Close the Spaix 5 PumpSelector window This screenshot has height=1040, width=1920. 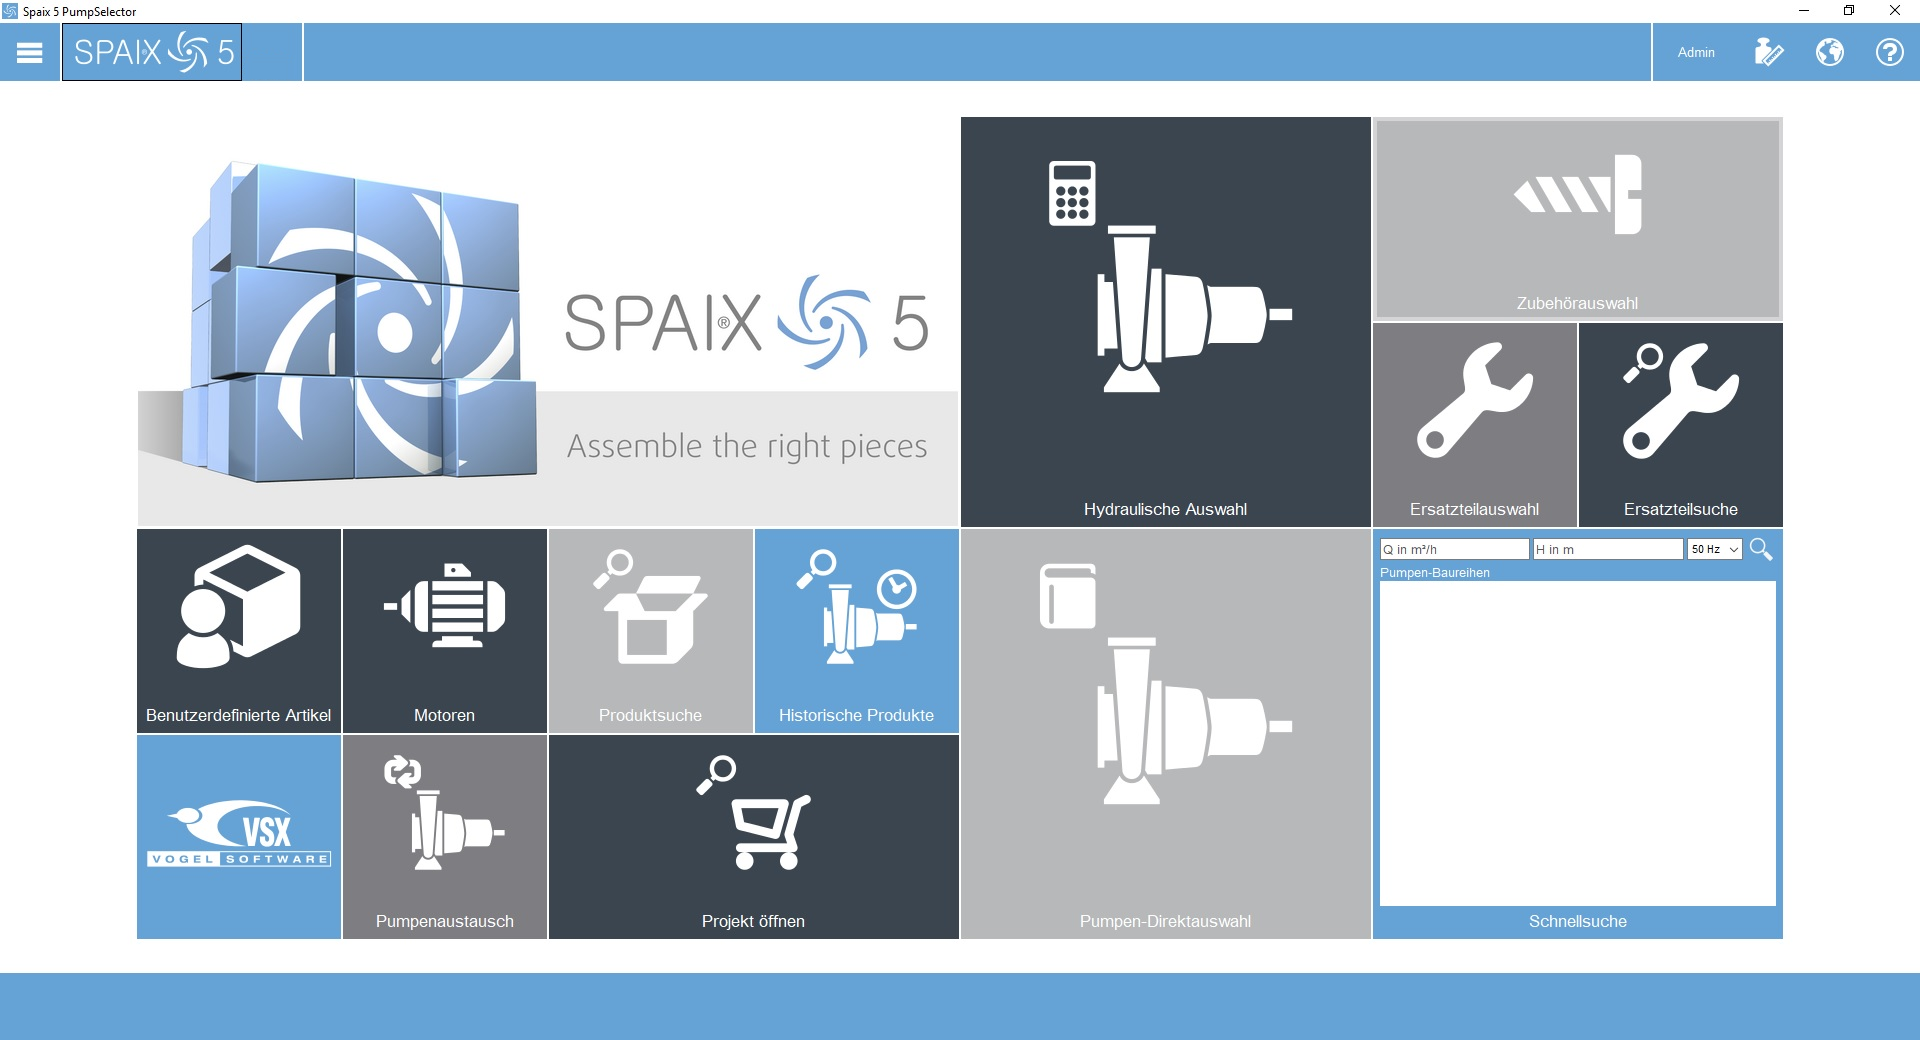tap(1895, 11)
